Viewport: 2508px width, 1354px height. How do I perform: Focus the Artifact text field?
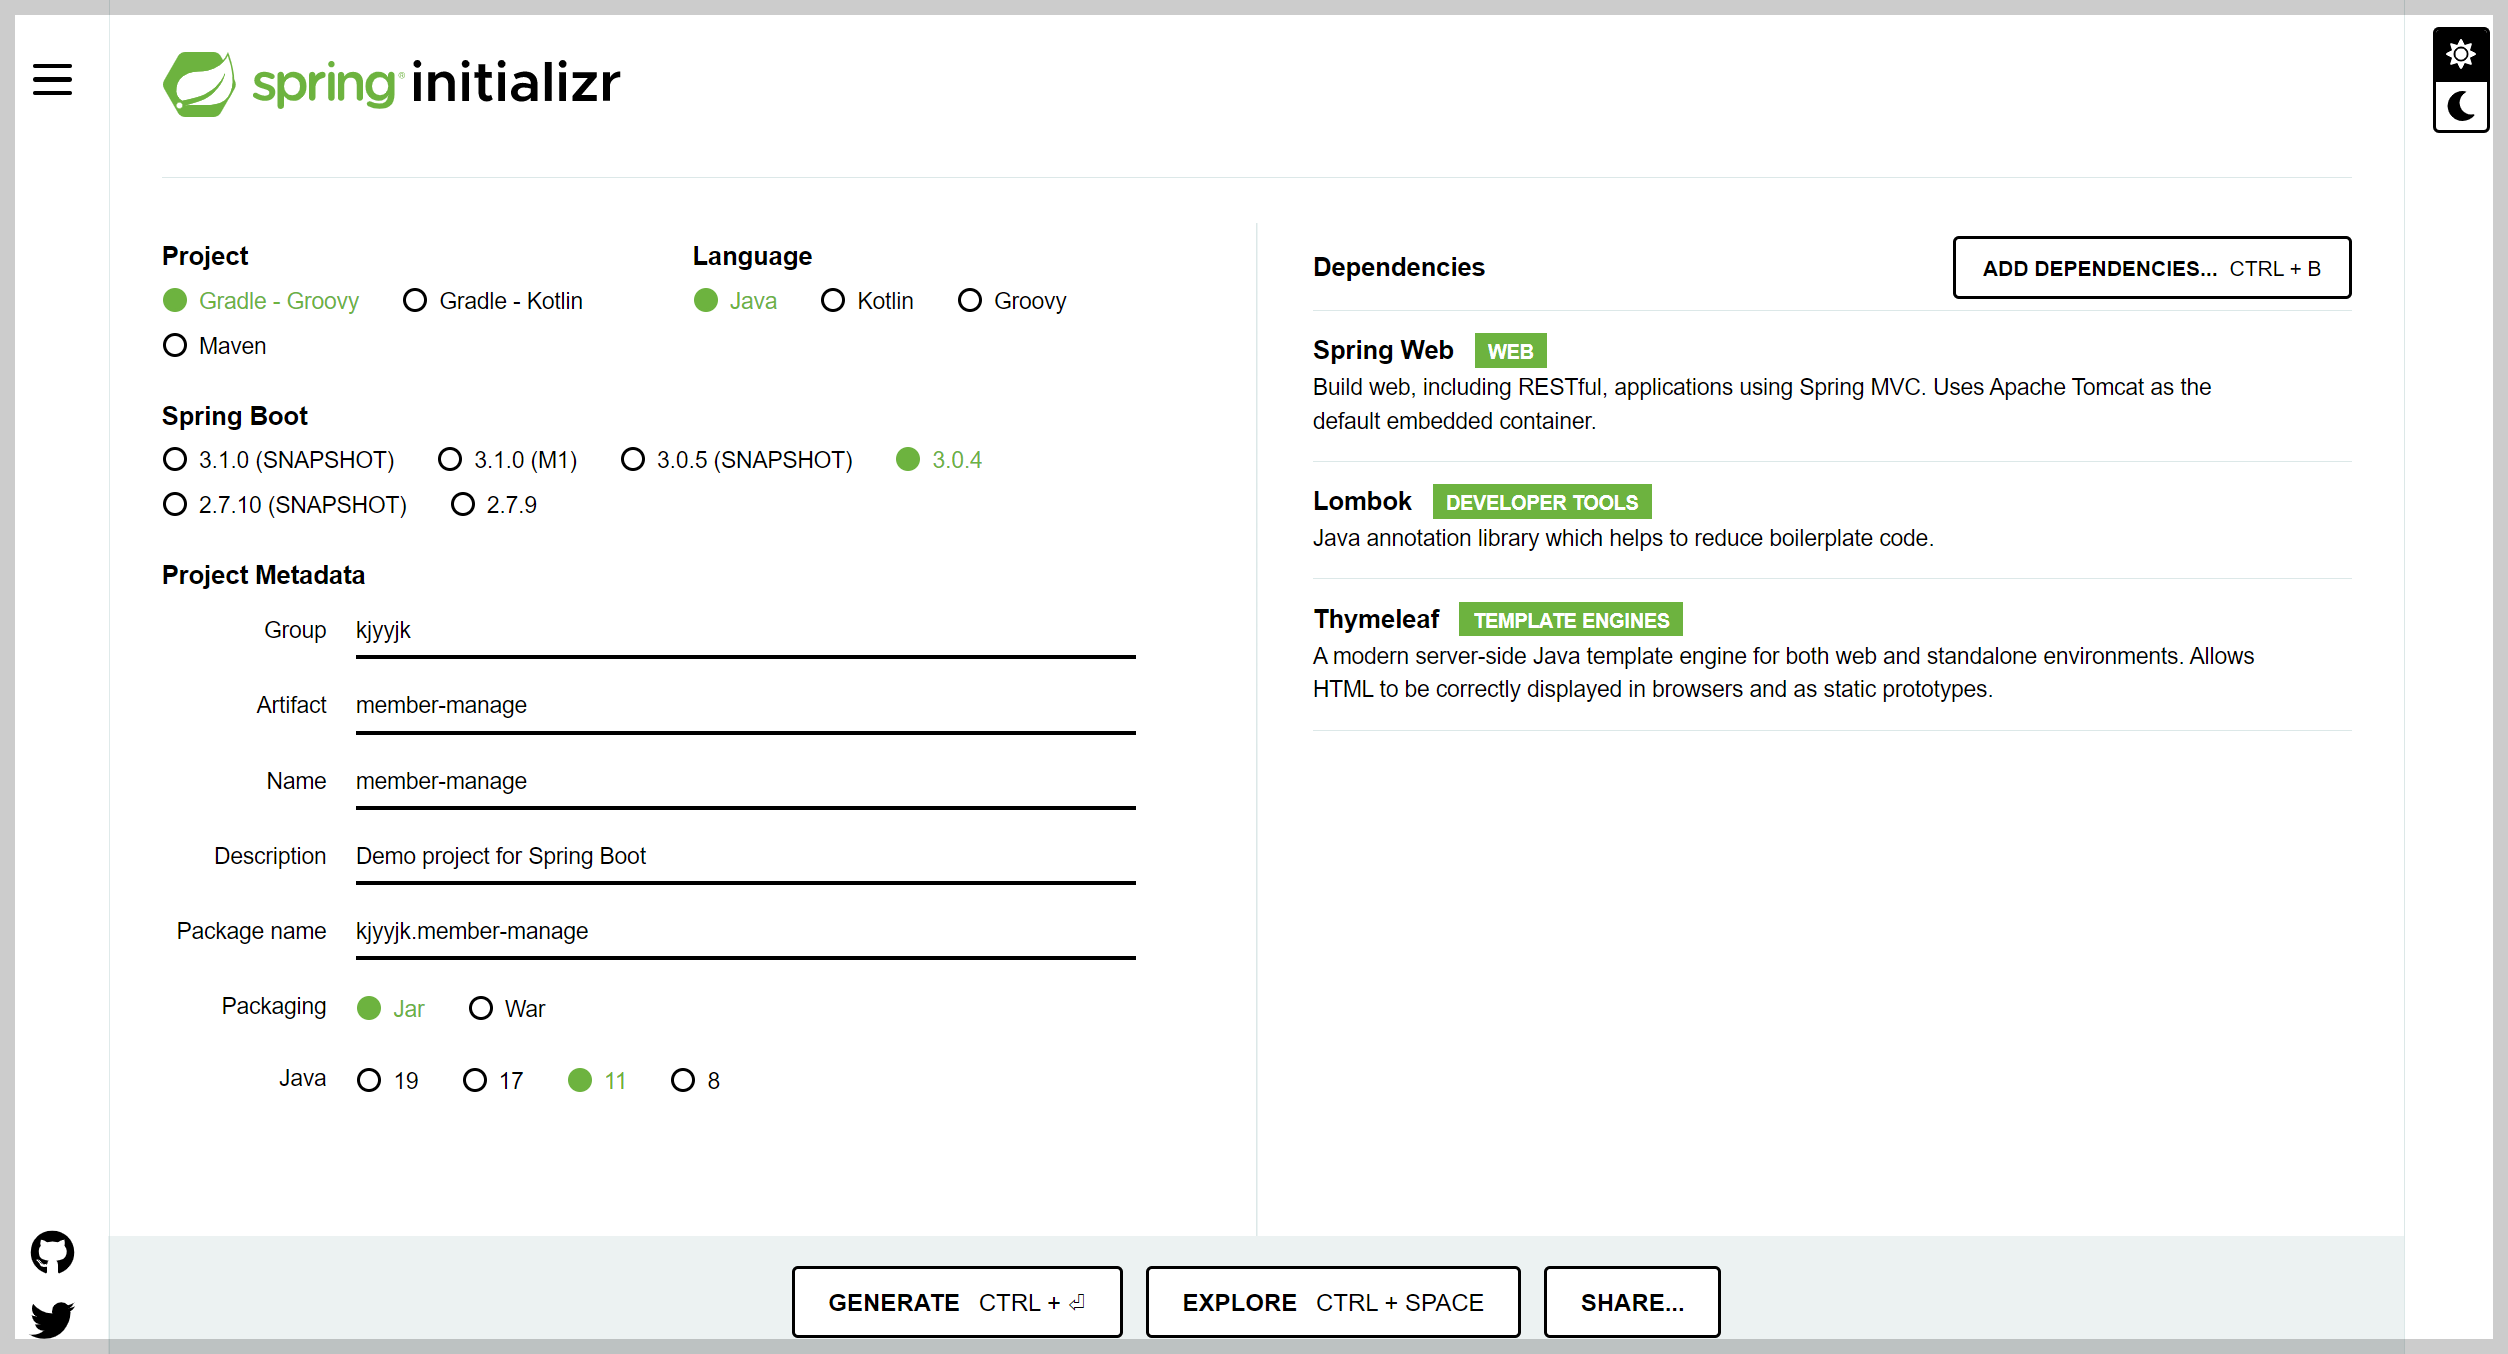tap(744, 706)
